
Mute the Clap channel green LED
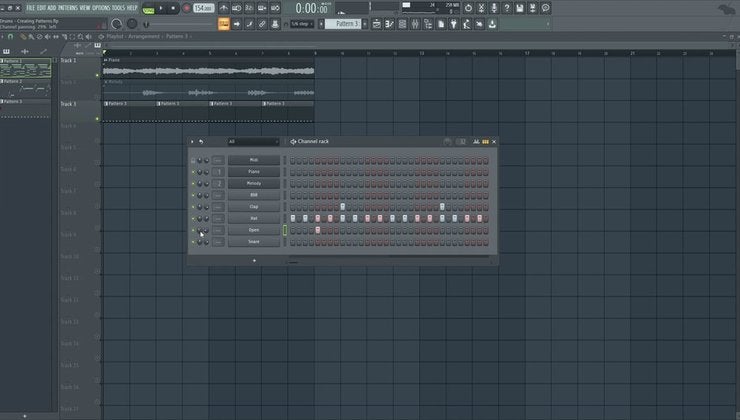pyautogui.click(x=193, y=207)
